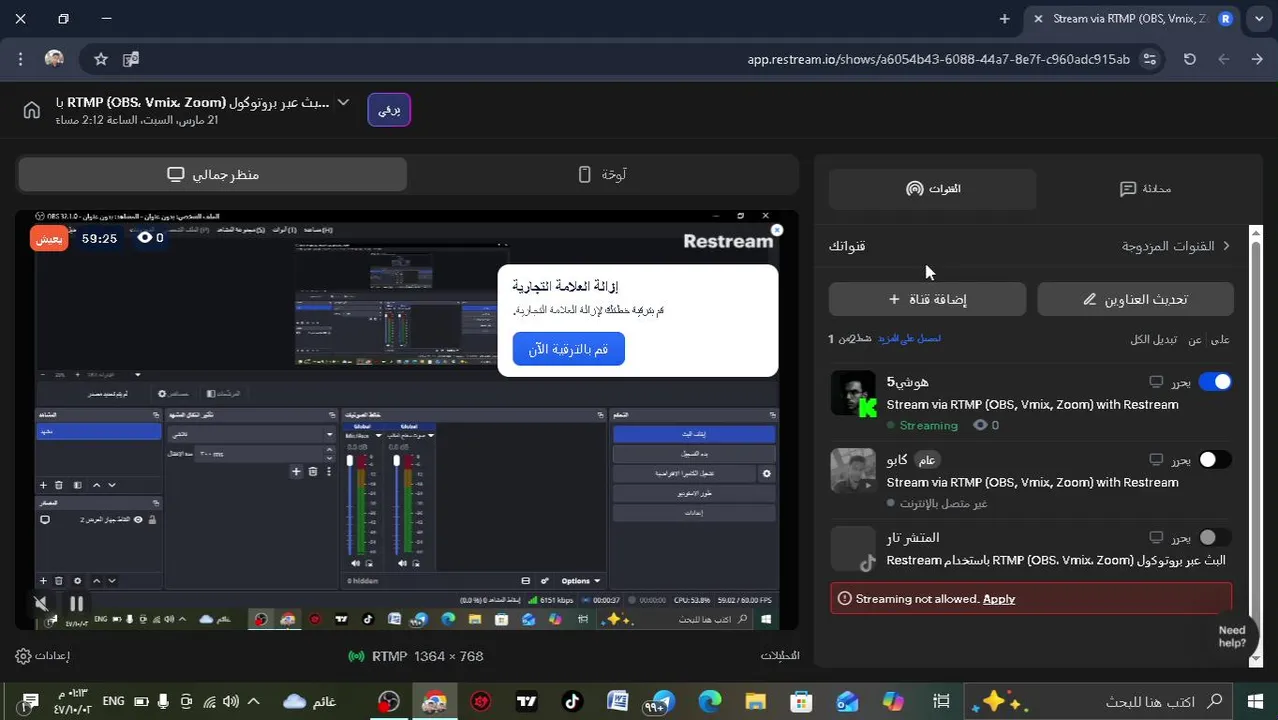This screenshot has width=1278, height=720.
Task: Open preview settings gear (إعدادات)
Action: coord(43,656)
